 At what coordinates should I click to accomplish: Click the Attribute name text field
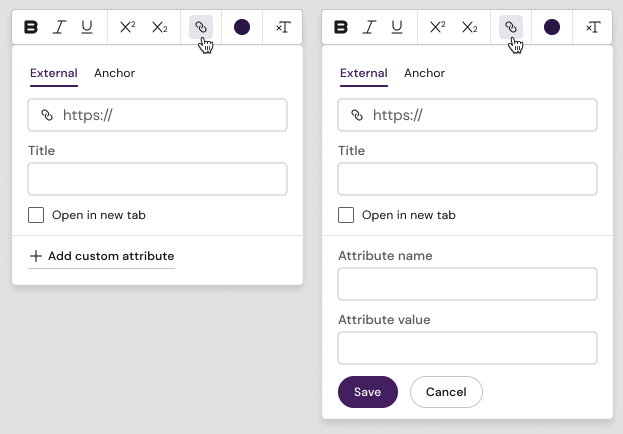point(467,284)
